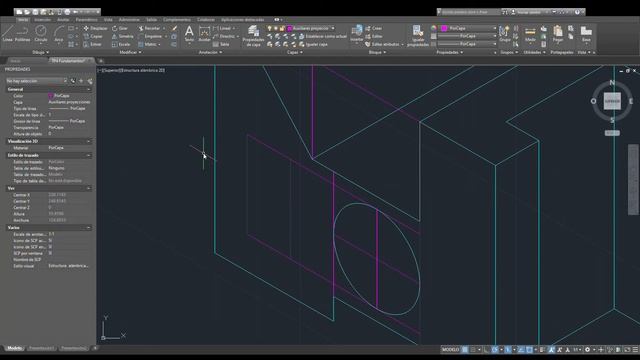Click the Editar block button
Screen dimensions: 640x360
click(x=374, y=36)
